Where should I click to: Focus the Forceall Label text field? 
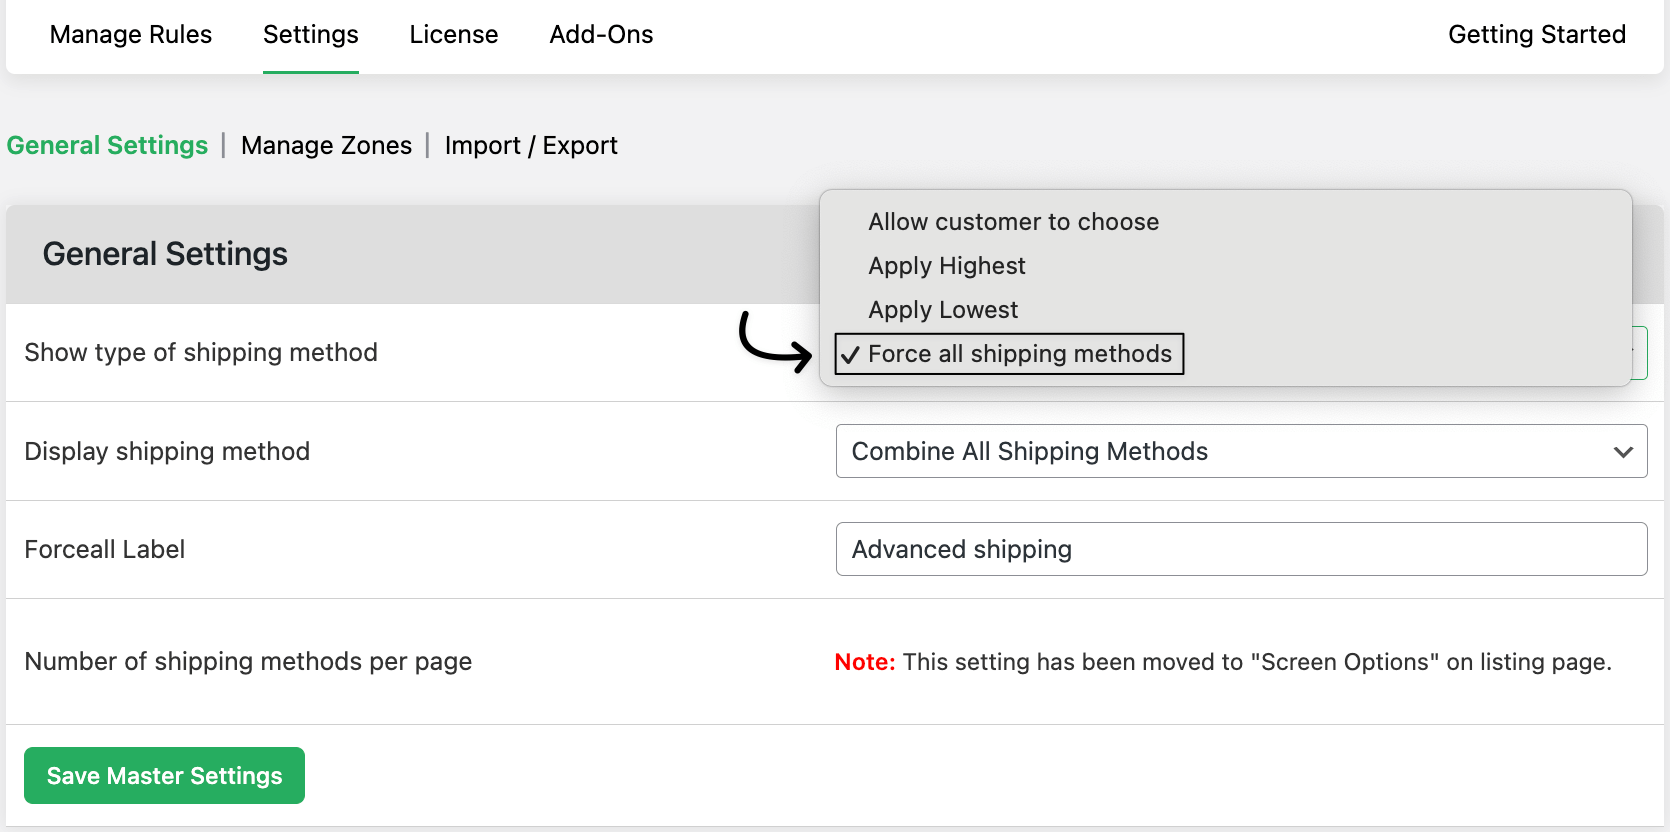[x=1240, y=549]
